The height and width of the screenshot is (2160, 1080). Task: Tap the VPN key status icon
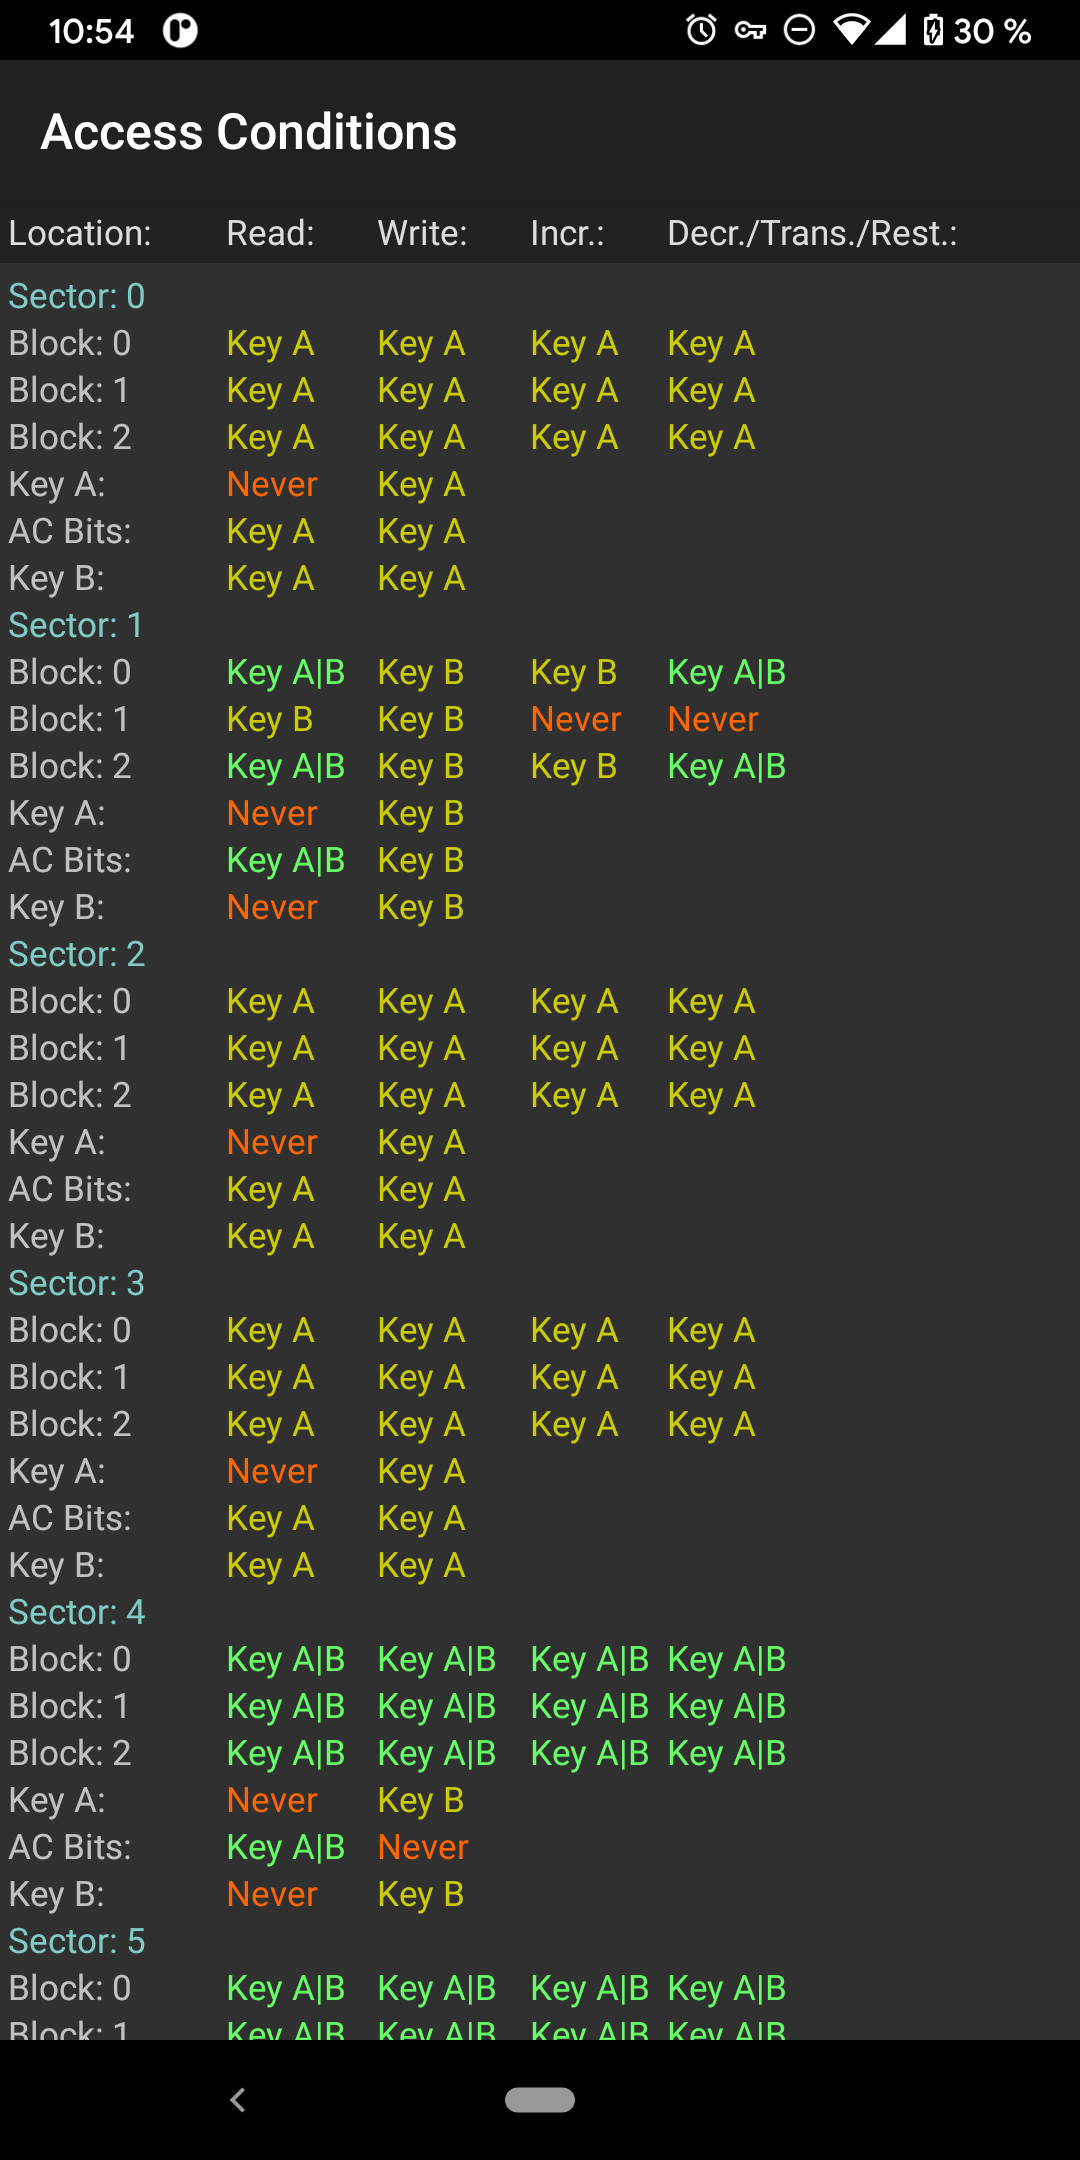pos(750,31)
